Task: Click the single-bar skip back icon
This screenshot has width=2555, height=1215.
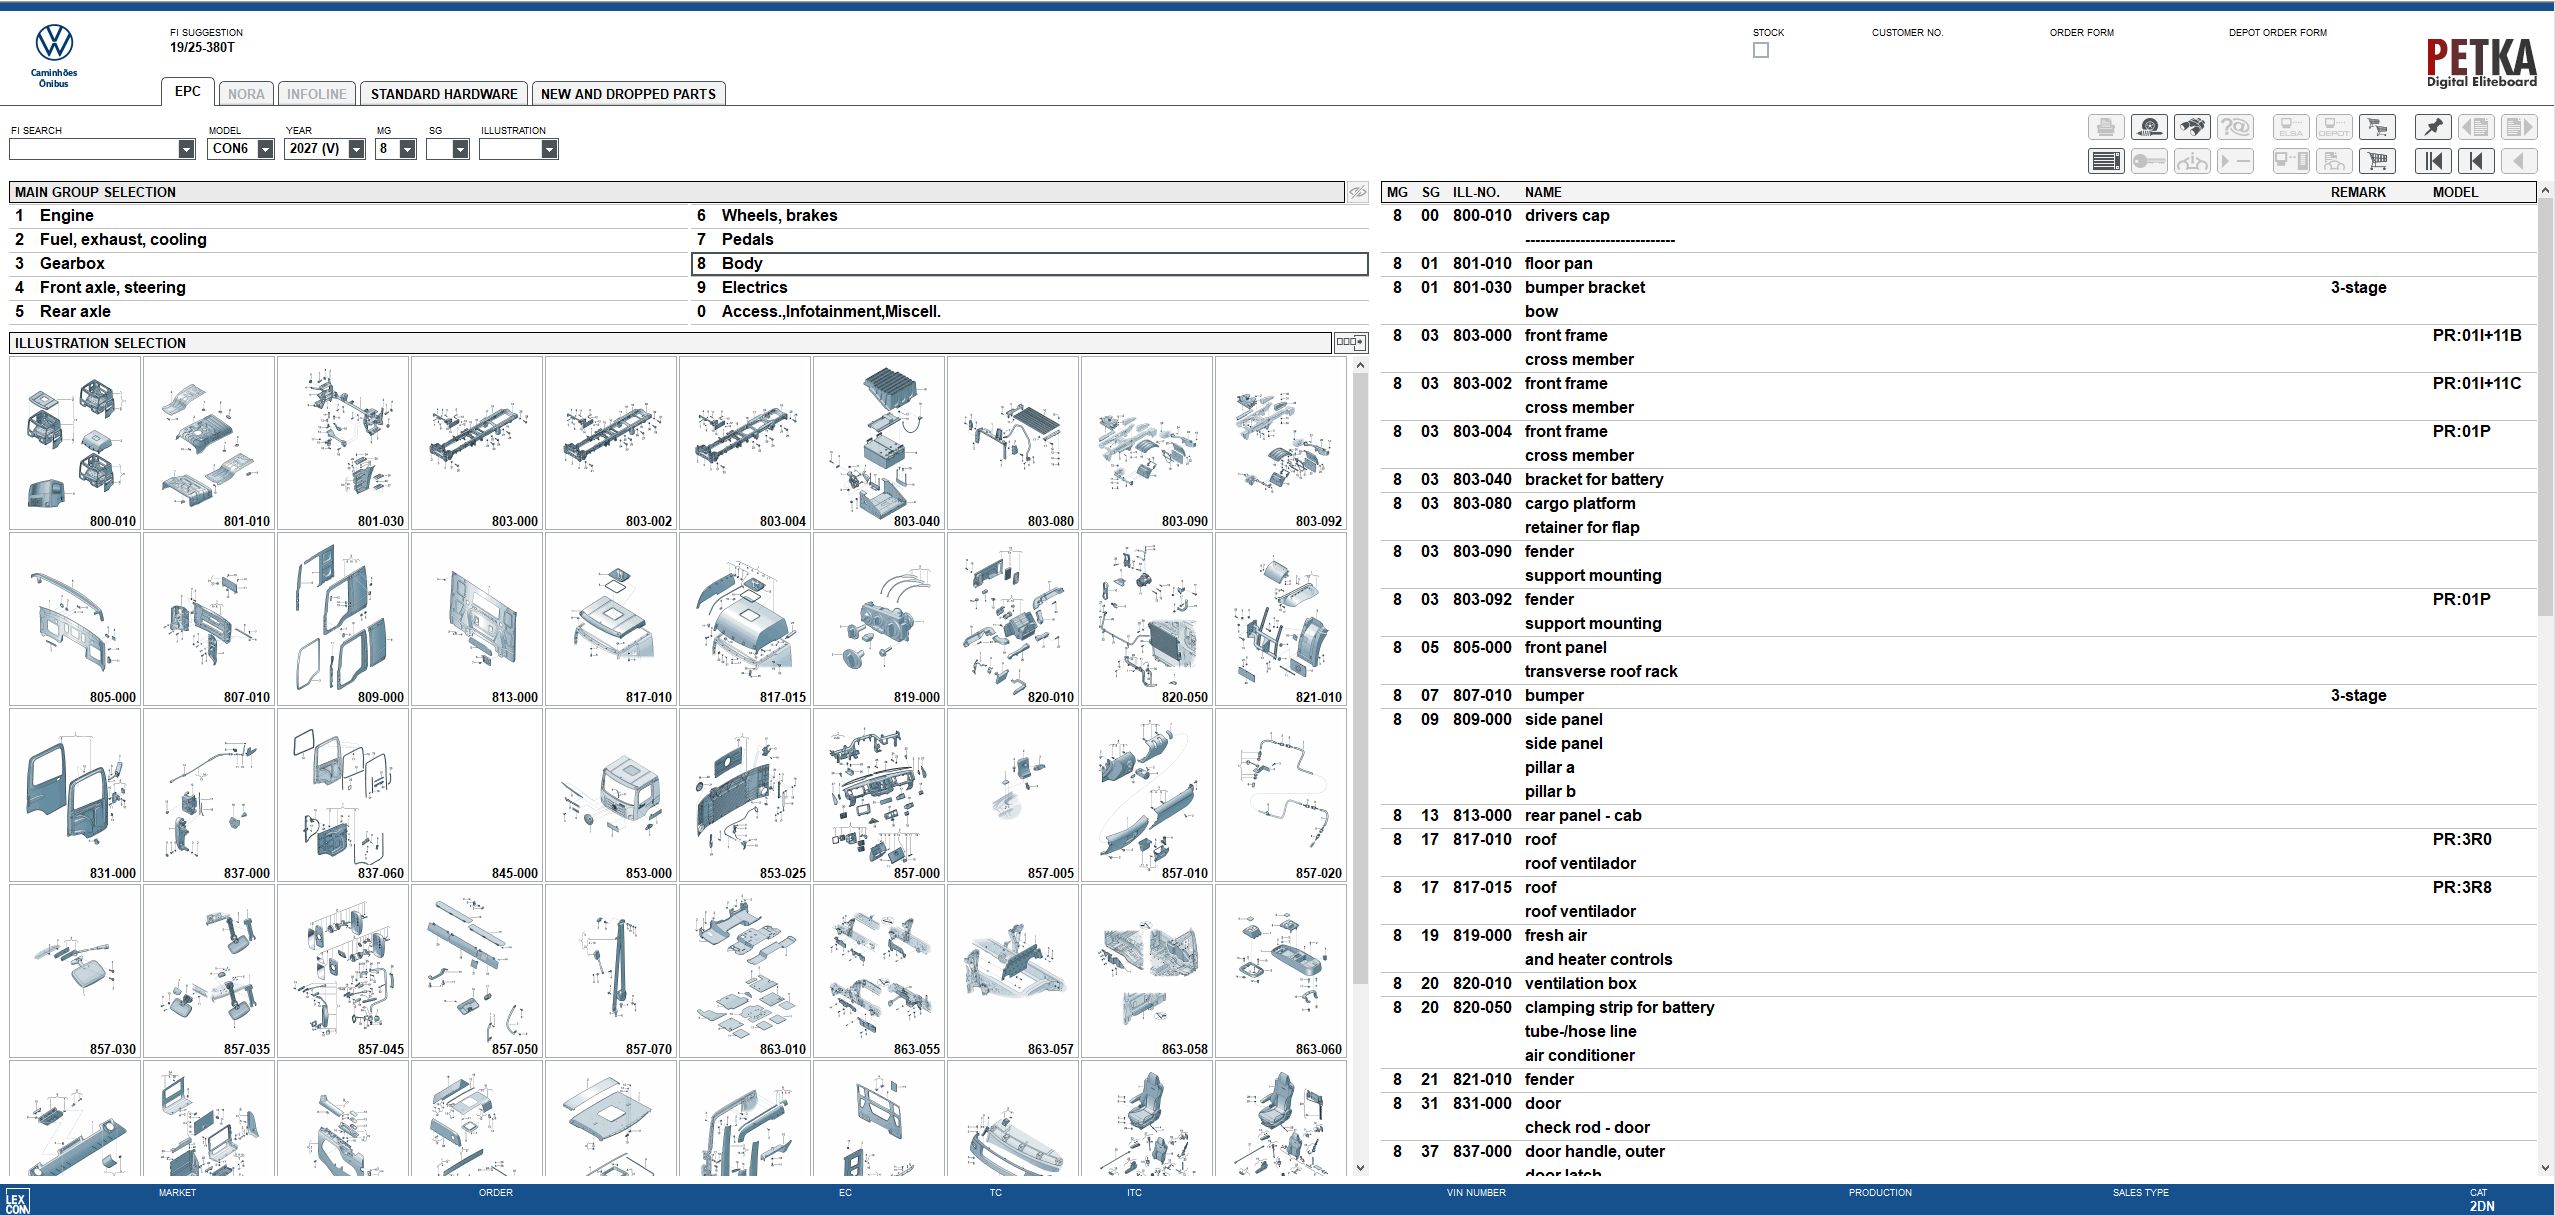Action: 2476,161
